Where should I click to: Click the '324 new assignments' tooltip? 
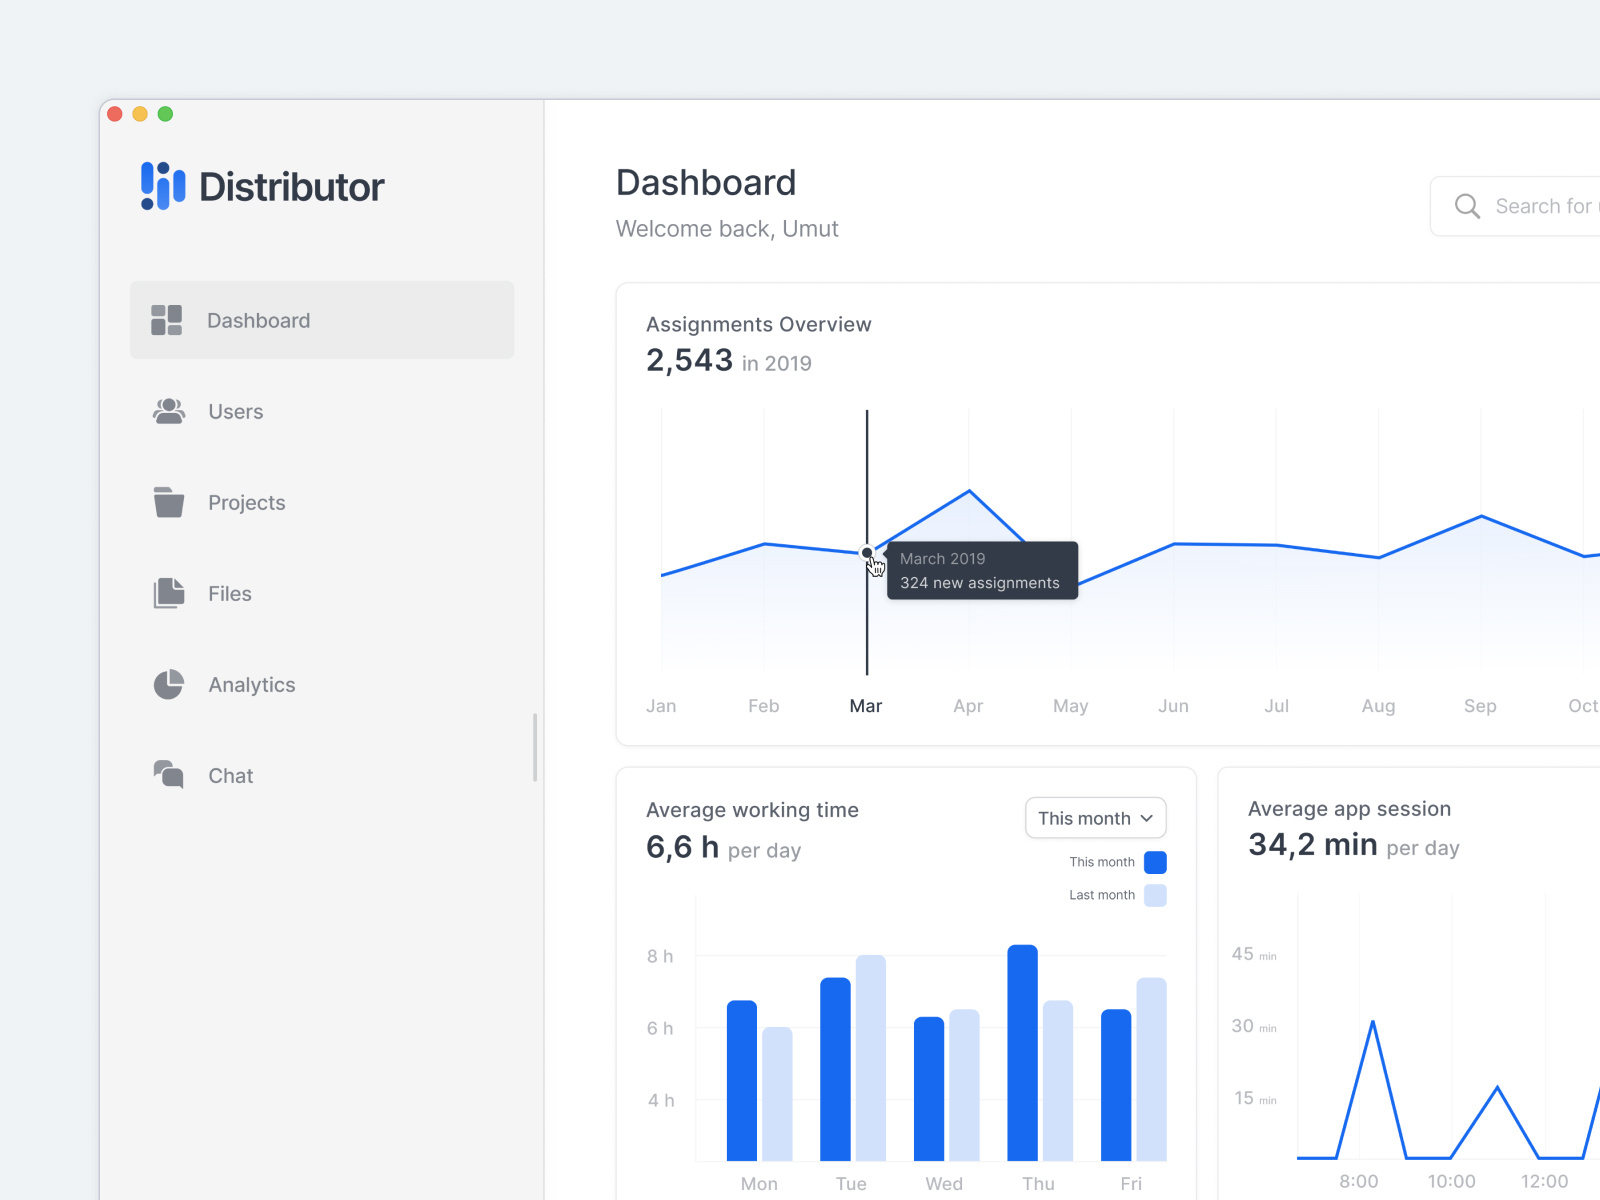[x=981, y=570]
